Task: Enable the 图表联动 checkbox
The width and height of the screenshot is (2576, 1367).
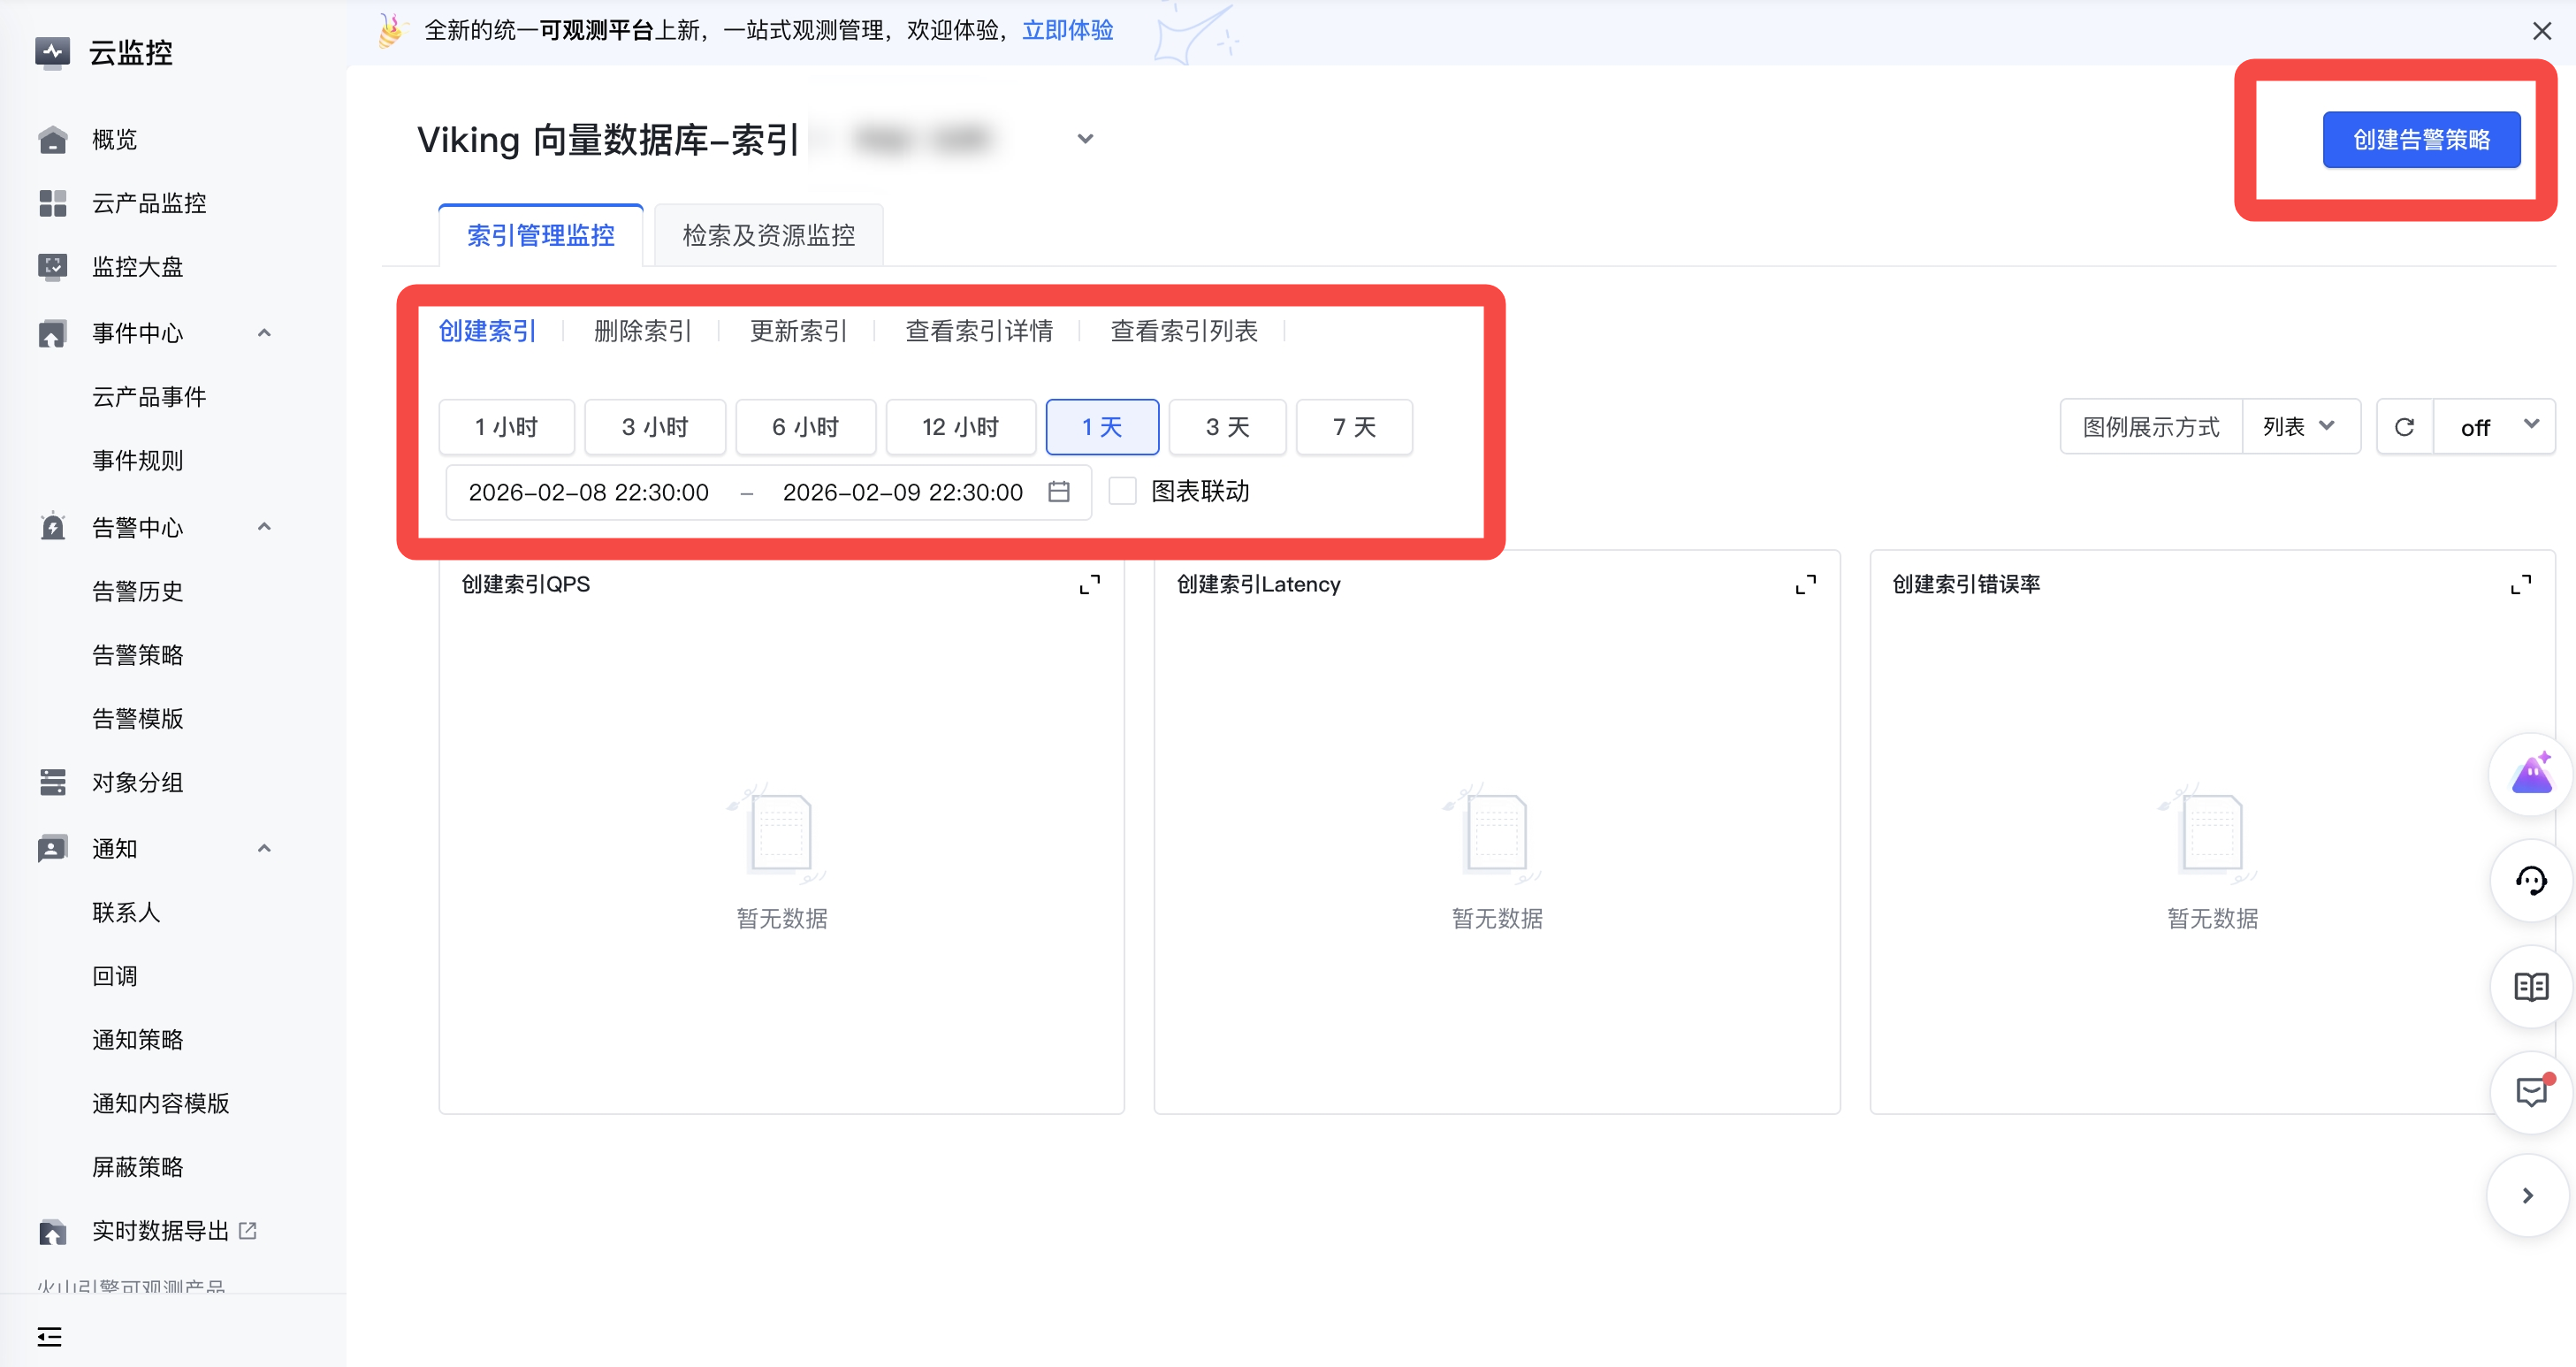Action: tap(1122, 491)
